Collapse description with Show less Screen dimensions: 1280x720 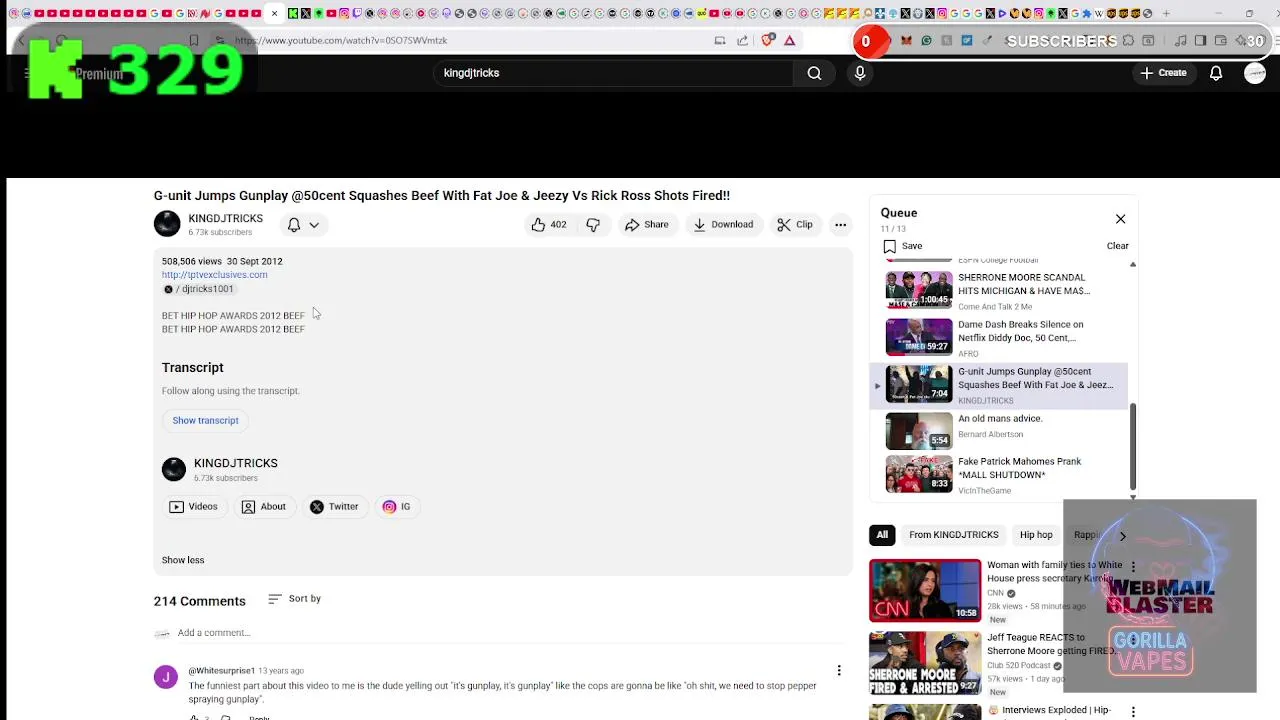coord(183,560)
